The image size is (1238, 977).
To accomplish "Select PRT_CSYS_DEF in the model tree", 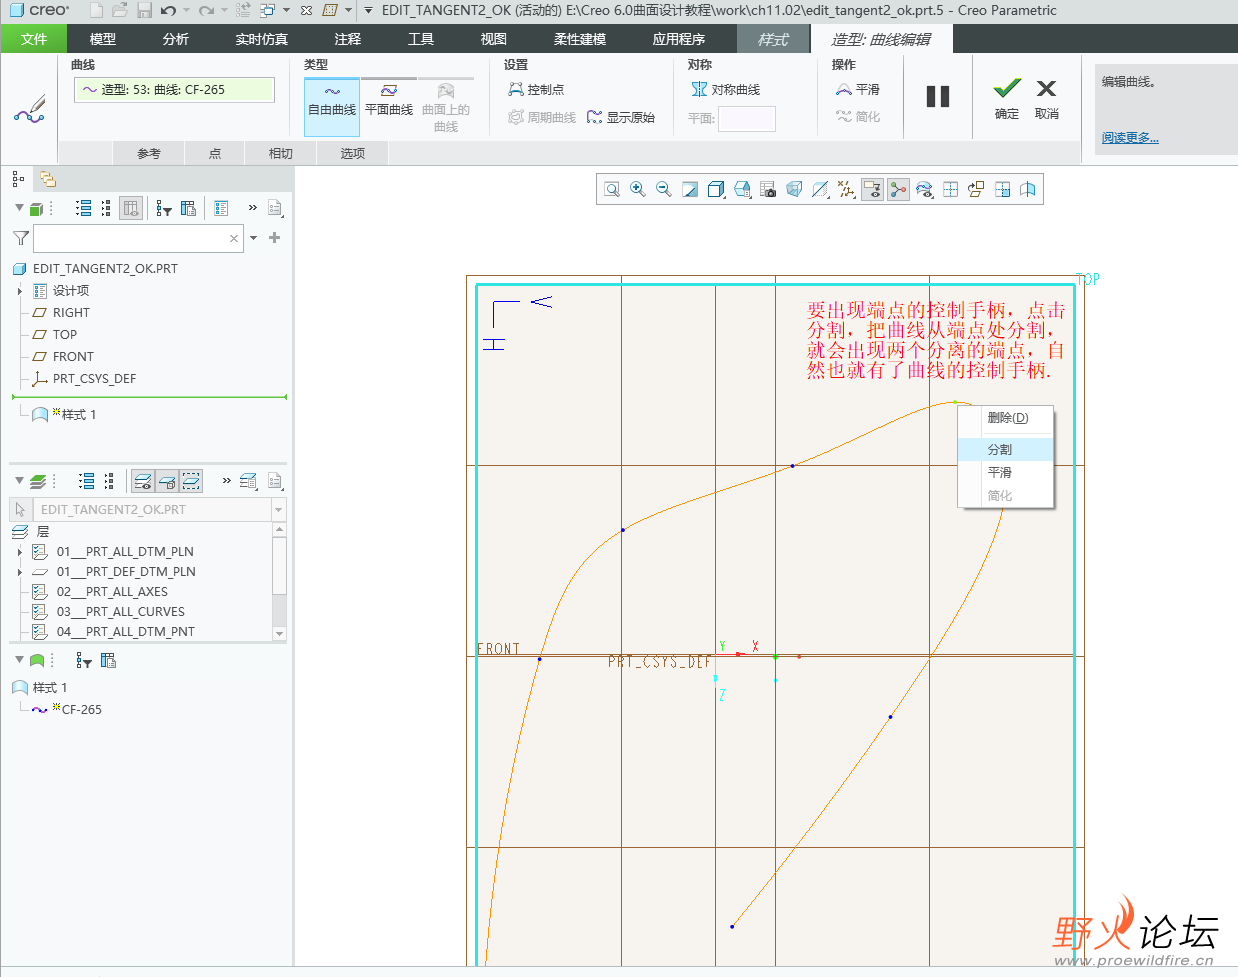I will tap(94, 379).
